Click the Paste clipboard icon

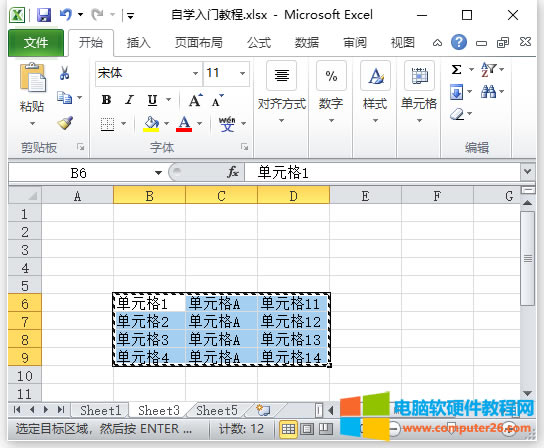[33, 77]
